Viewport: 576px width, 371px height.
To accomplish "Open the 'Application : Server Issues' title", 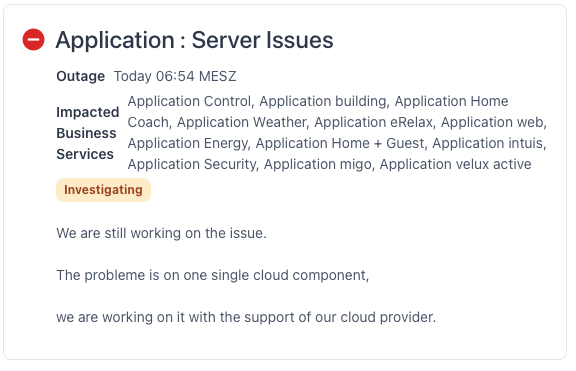I will pos(194,40).
